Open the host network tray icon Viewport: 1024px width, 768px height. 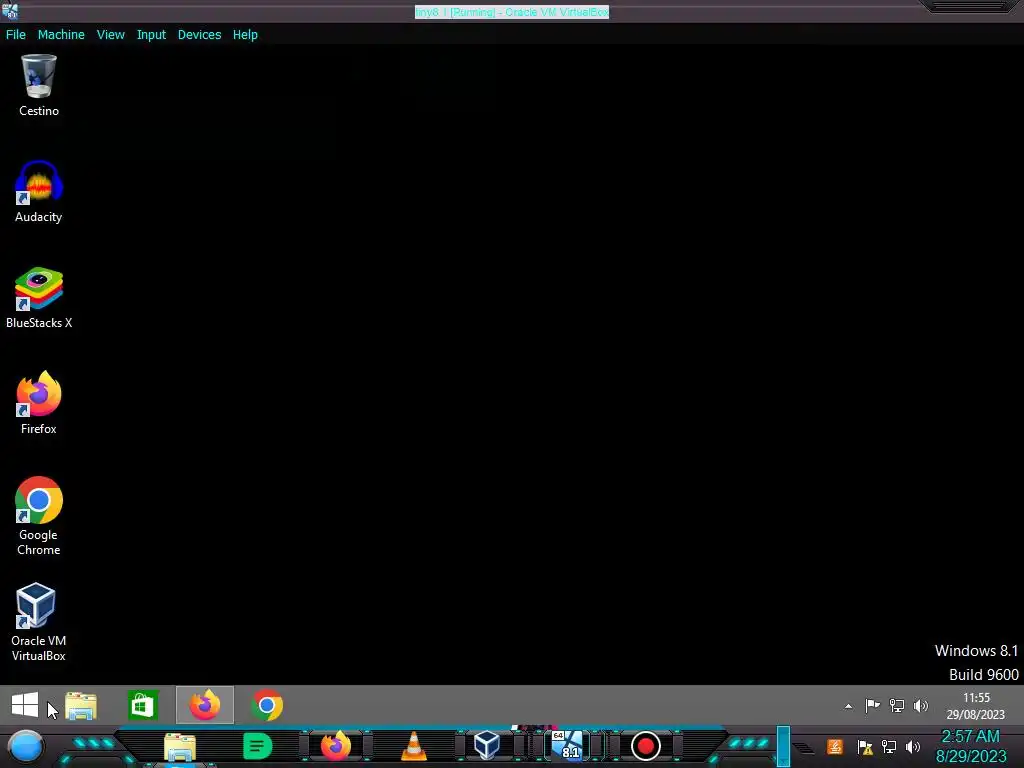click(889, 746)
